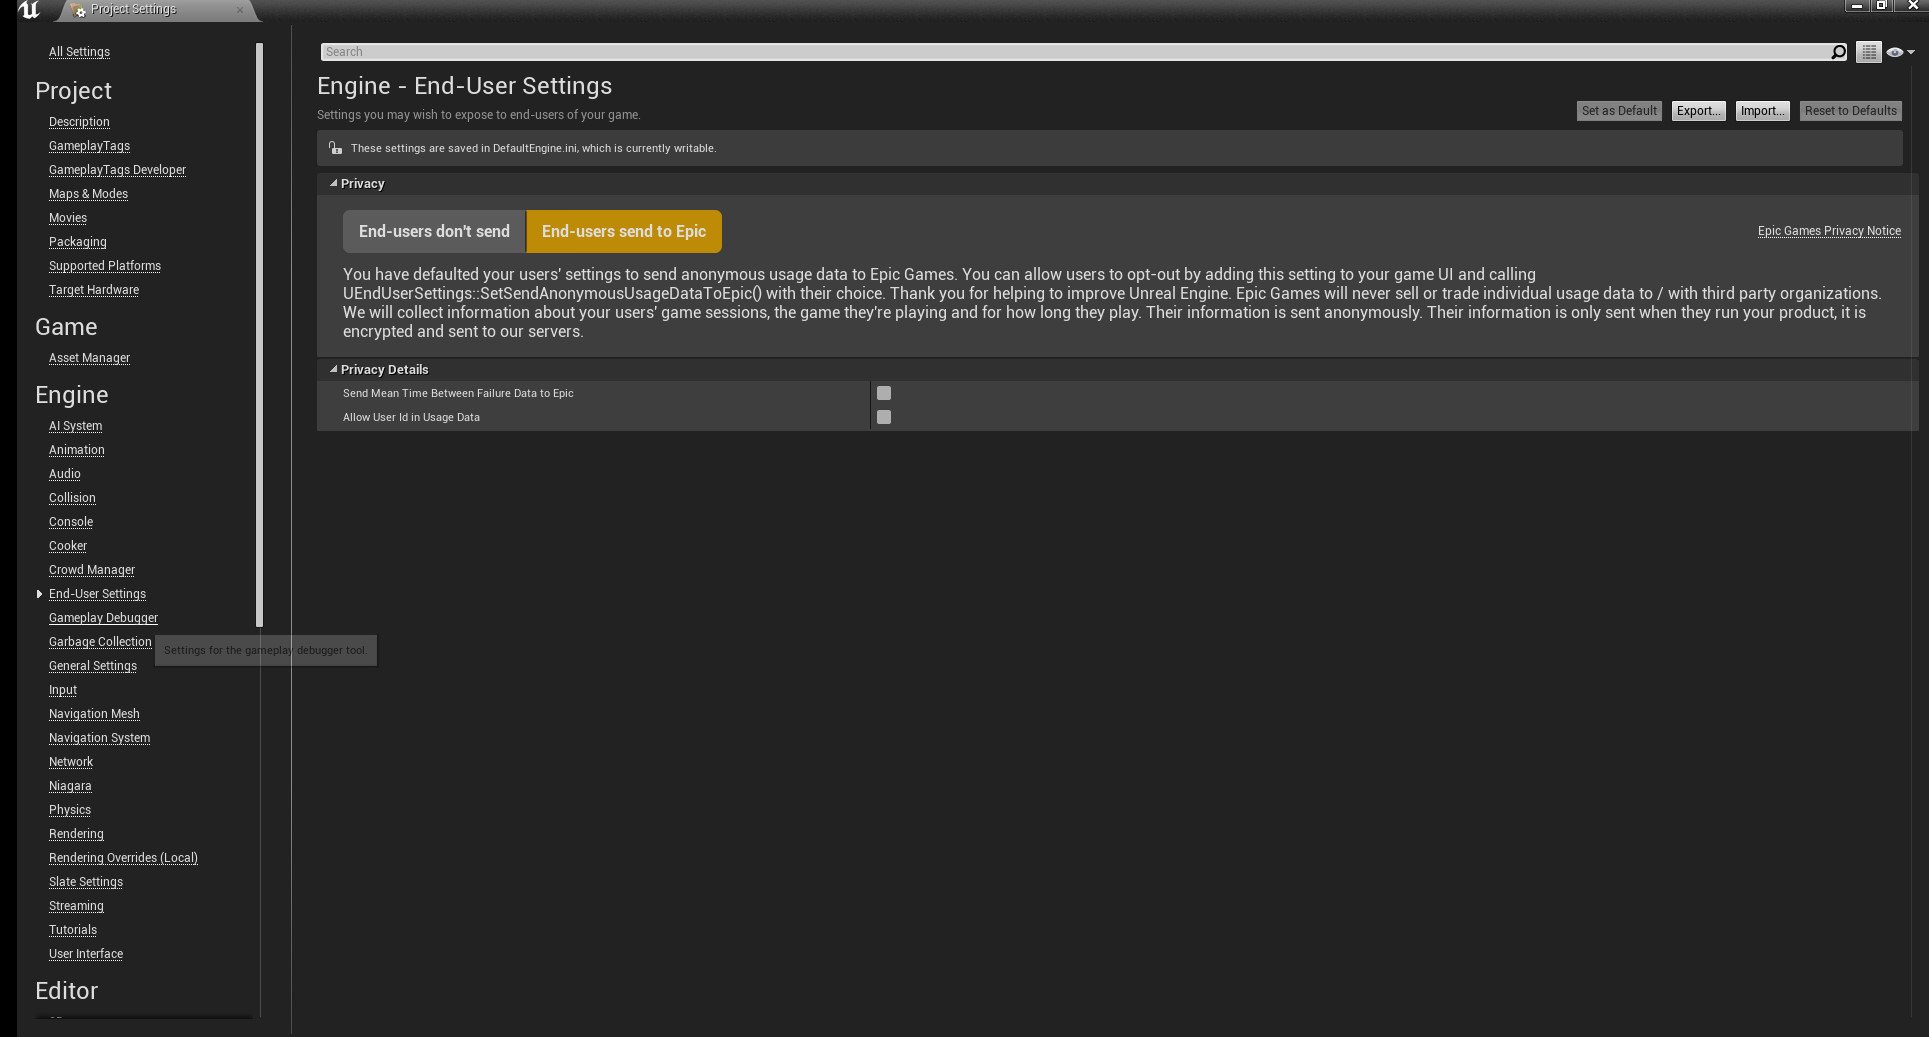Open General Settings page
Viewport: 1929px width, 1037px height.
(x=93, y=666)
